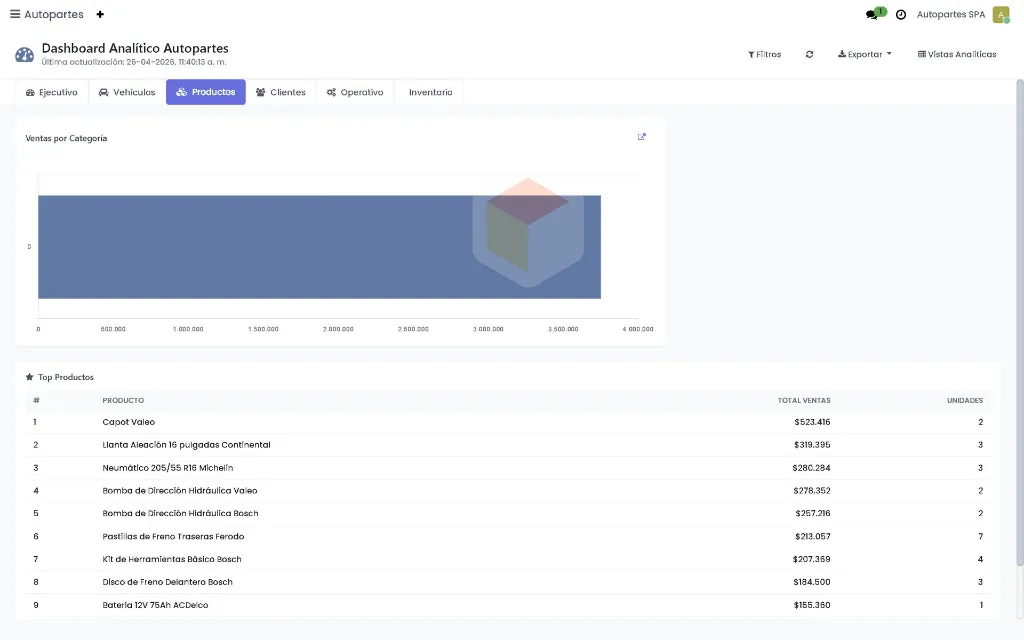Select the Capot Valeo row
Screen dimensions: 1024x640
508,422
